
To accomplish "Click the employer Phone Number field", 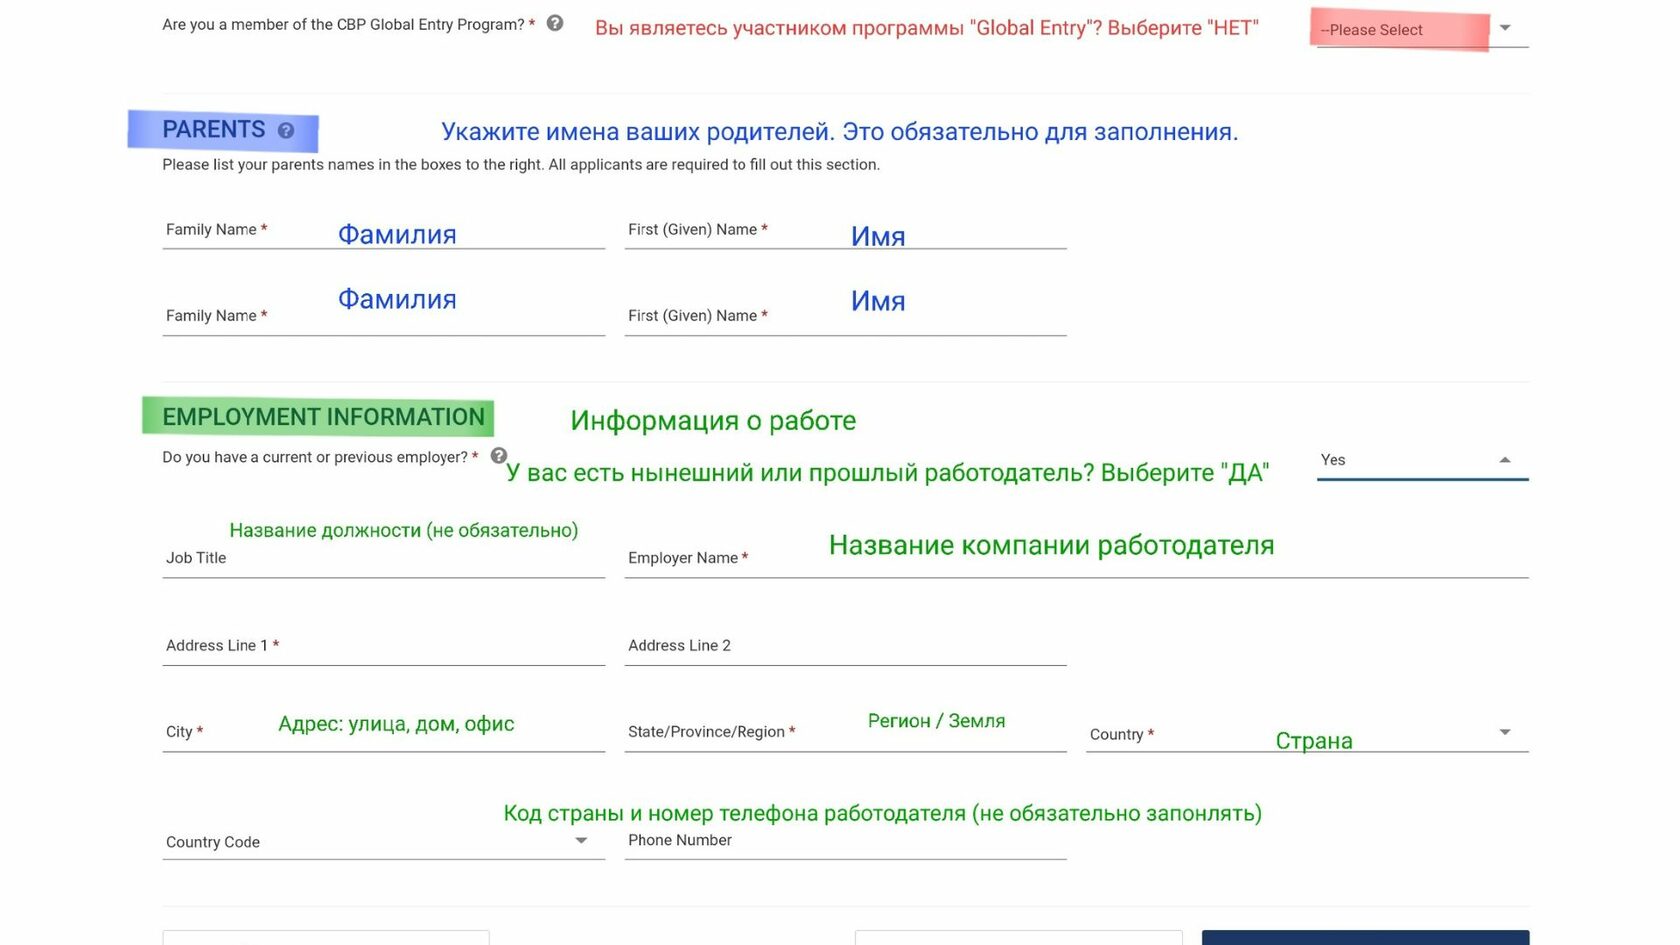I will [x=845, y=841].
